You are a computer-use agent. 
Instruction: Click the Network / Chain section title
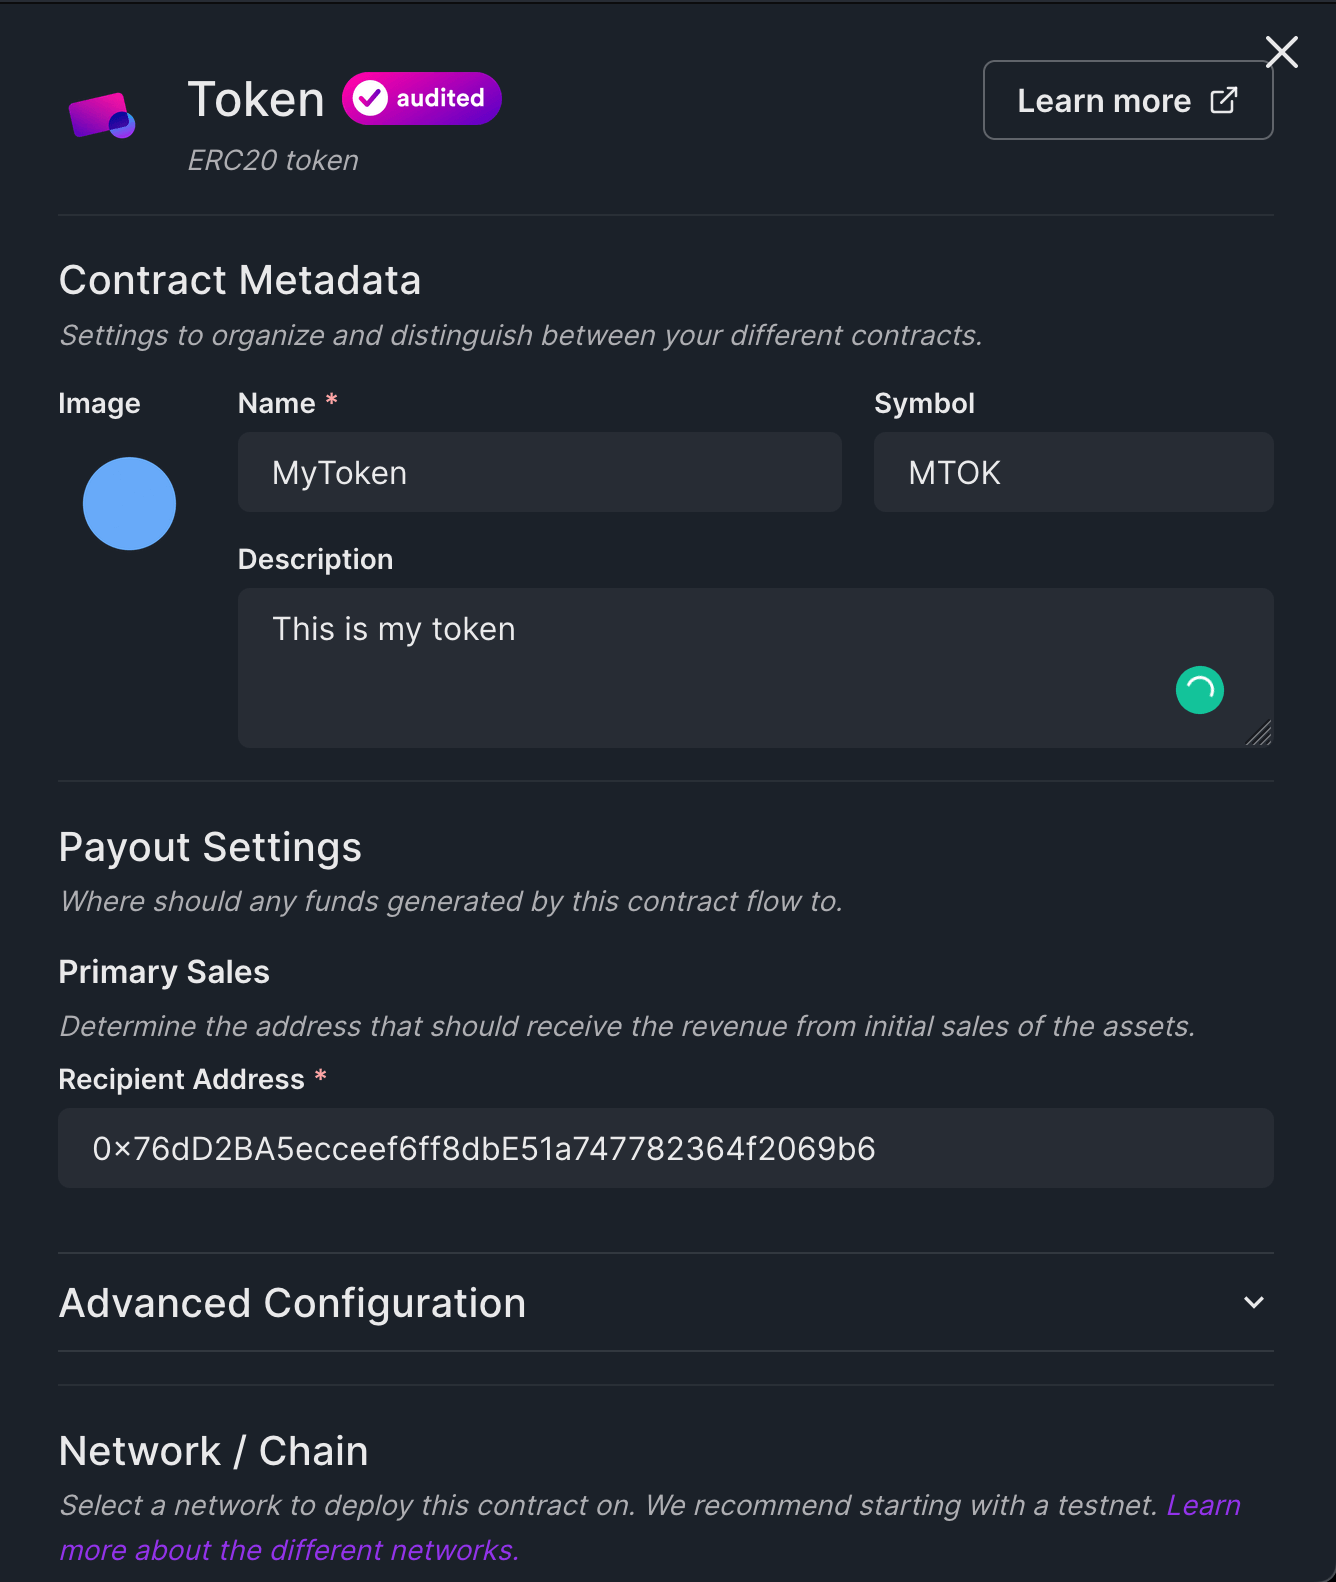pyautogui.click(x=213, y=1451)
